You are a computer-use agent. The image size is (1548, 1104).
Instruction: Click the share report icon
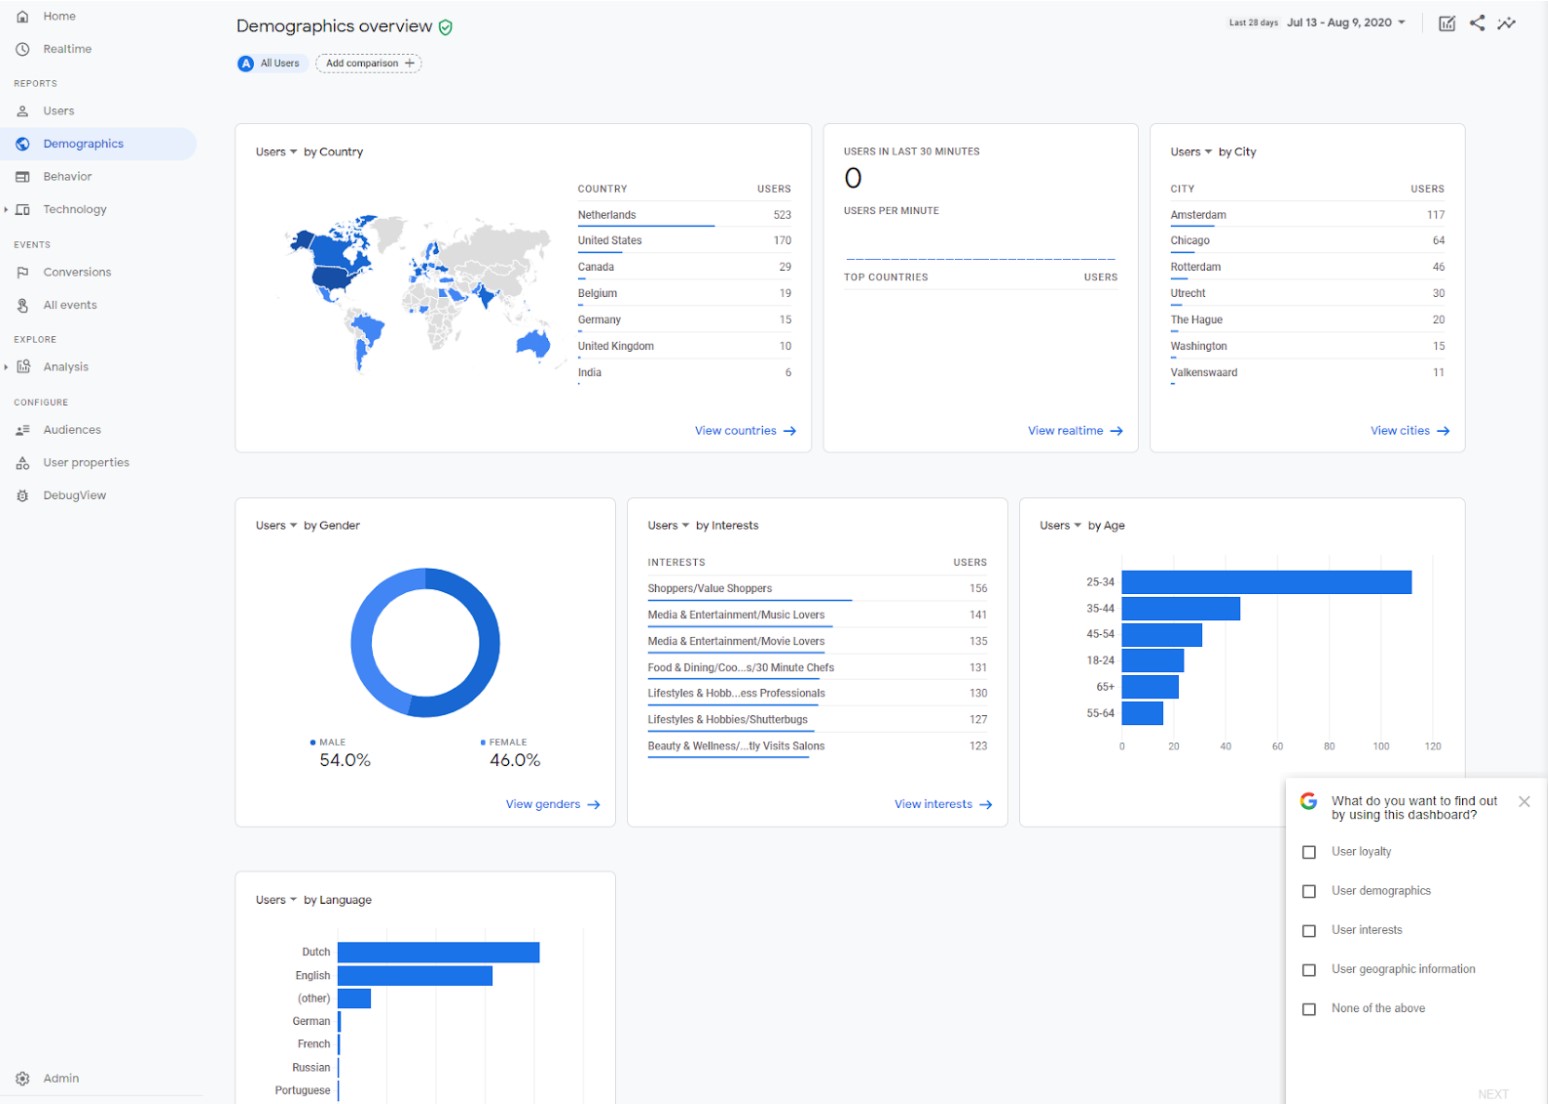click(1477, 23)
